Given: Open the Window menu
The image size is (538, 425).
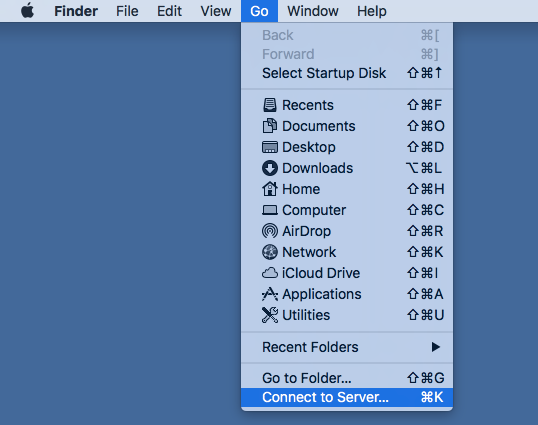Looking at the screenshot, I should (x=313, y=11).
